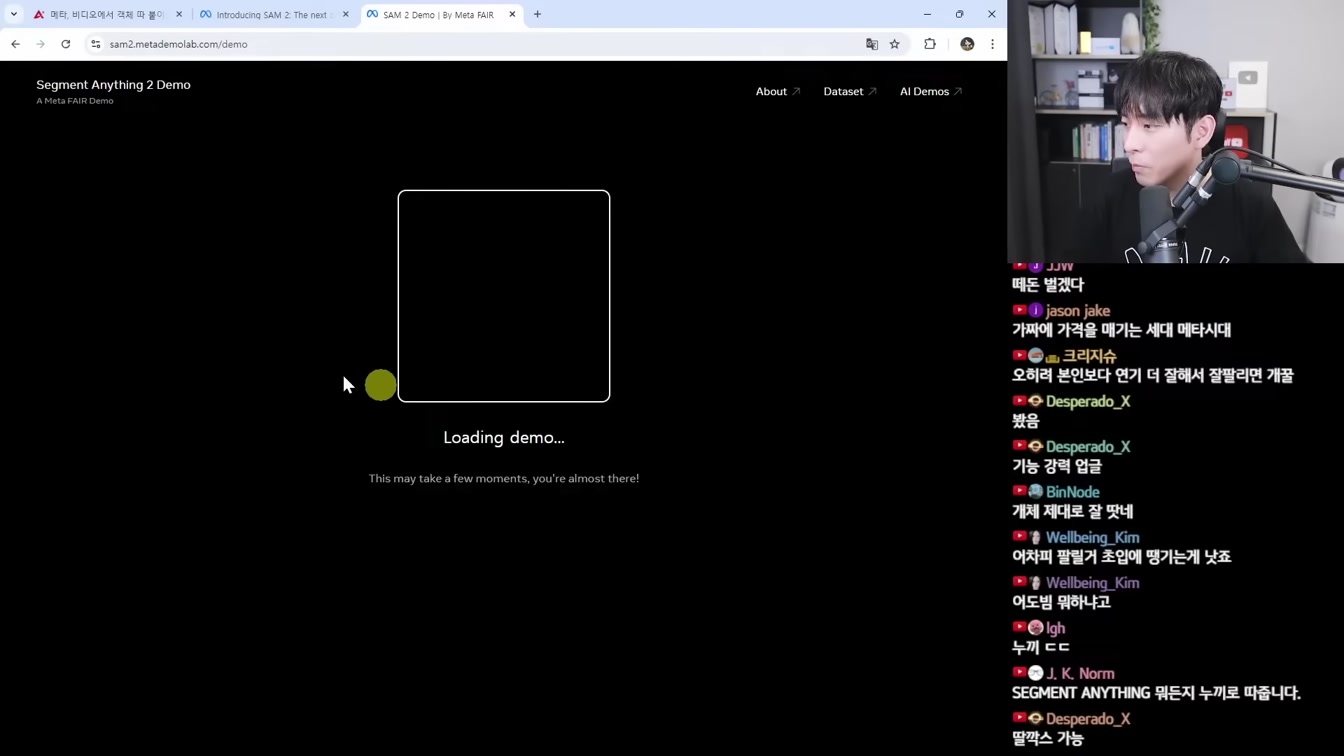Open the AI Demos link in header

pos(930,91)
